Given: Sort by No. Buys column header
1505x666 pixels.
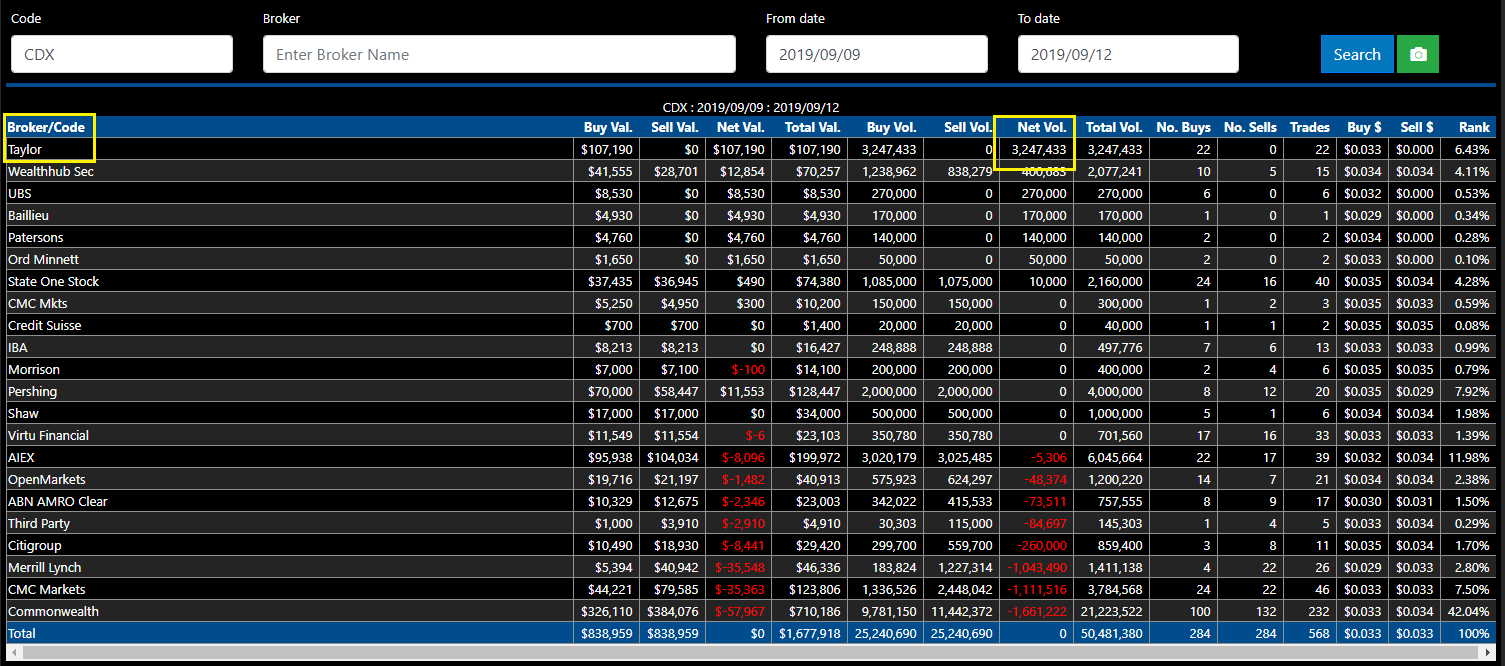Looking at the screenshot, I should pyautogui.click(x=1184, y=127).
